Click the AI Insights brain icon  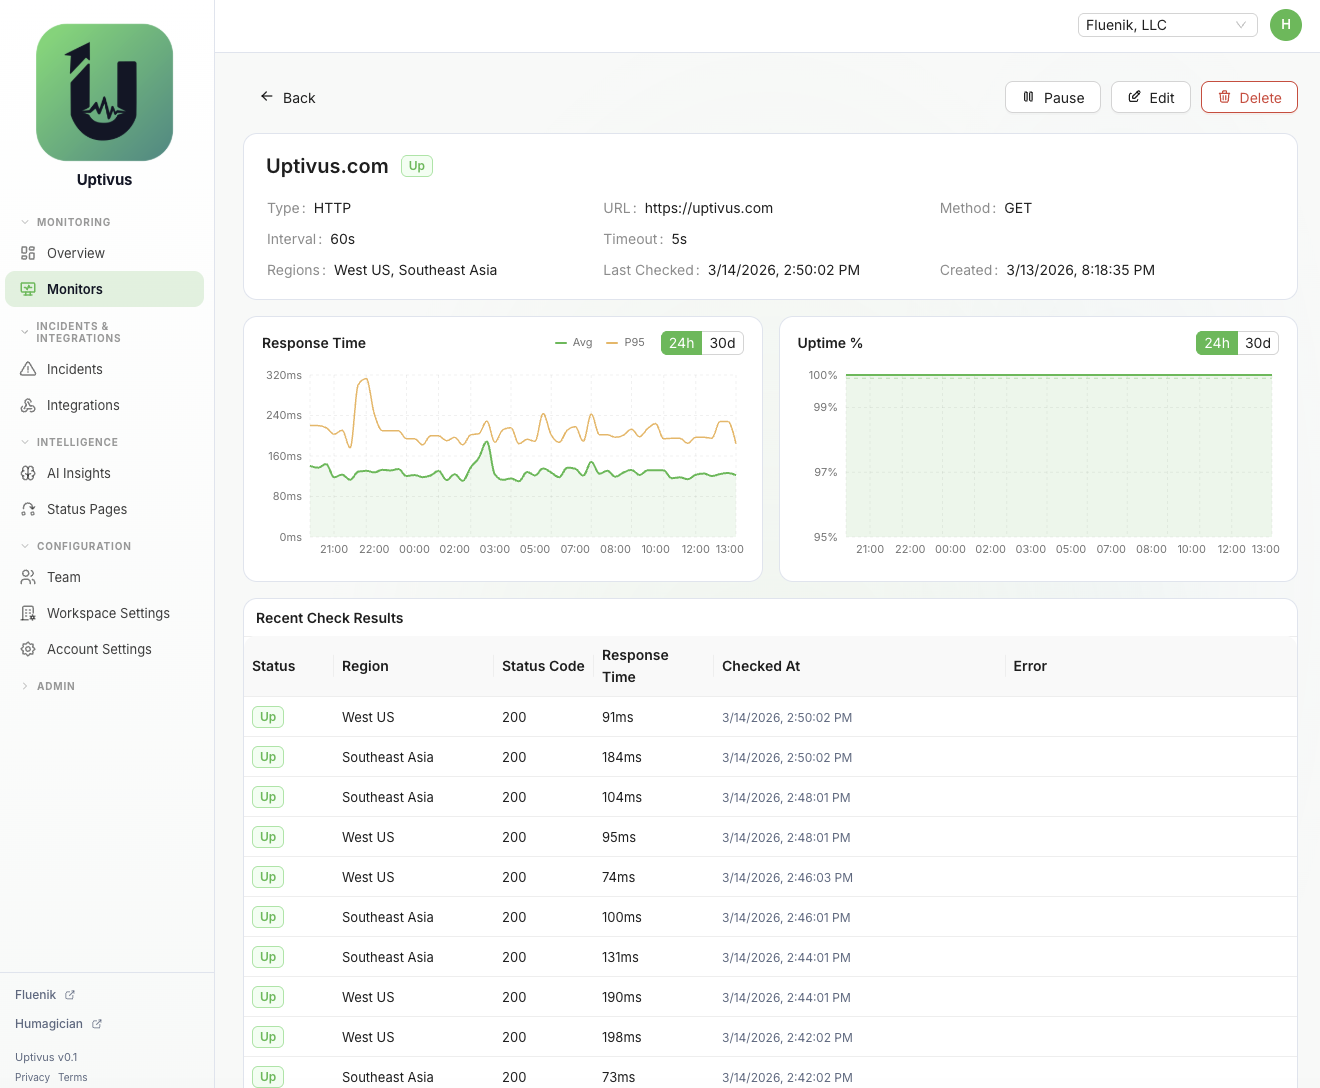click(28, 473)
